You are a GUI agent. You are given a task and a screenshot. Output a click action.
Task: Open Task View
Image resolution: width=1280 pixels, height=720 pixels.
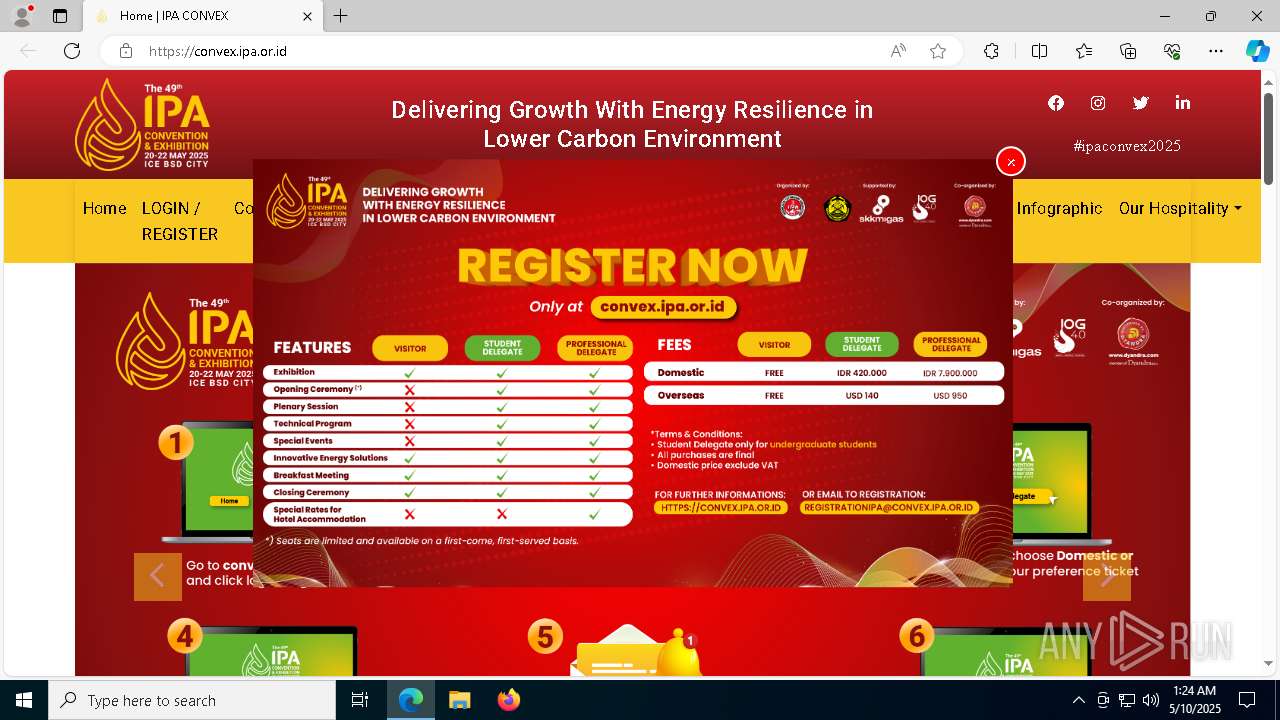tap(360, 700)
